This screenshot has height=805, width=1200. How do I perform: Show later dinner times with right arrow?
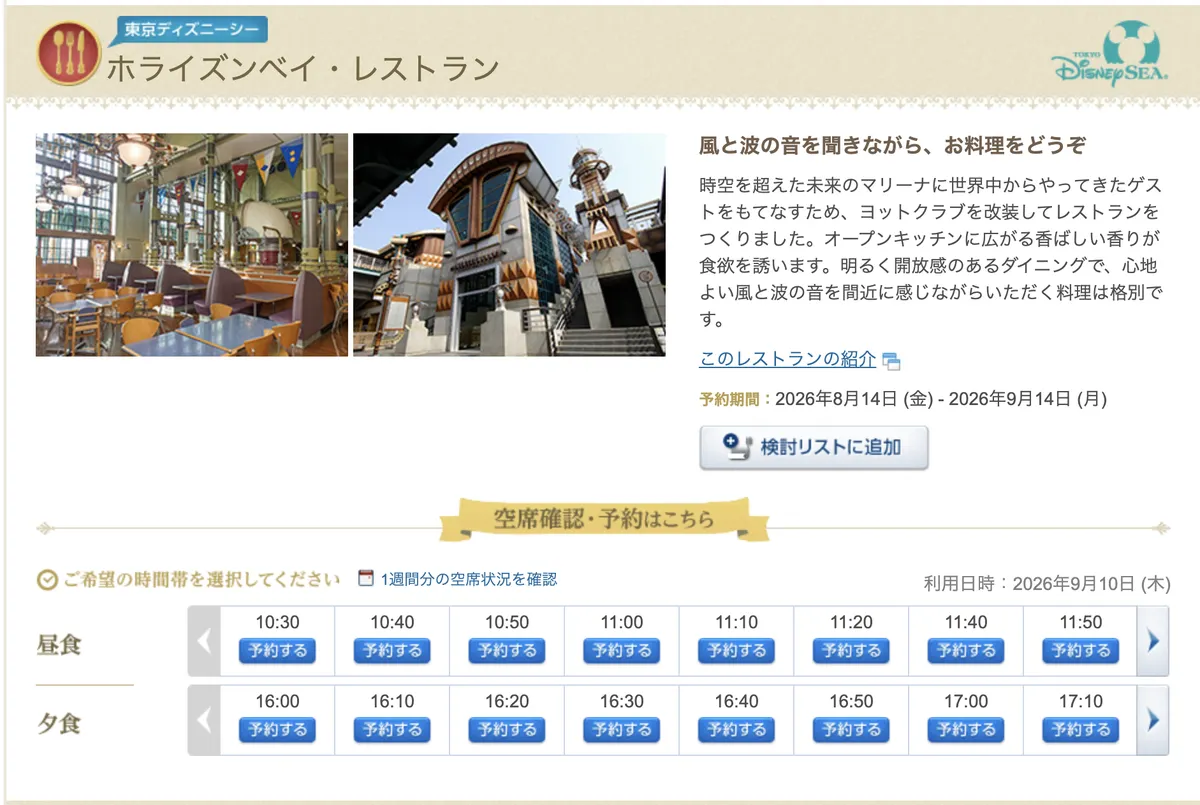tap(1153, 720)
